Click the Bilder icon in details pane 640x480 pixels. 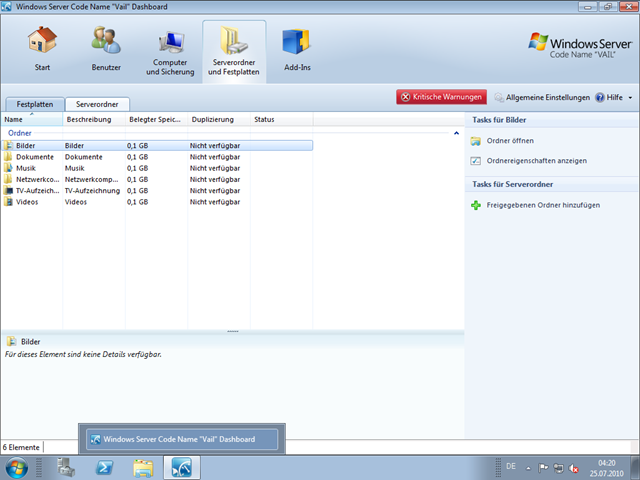pos(12,341)
